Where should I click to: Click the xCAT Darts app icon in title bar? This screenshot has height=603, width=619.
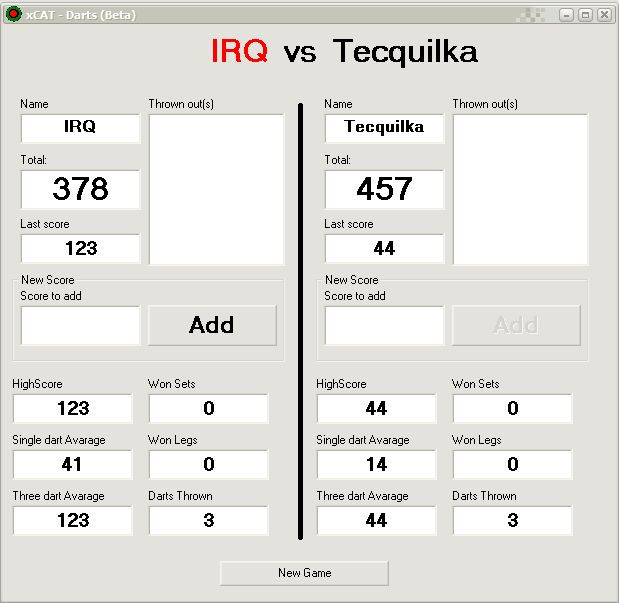pyautogui.click(x=13, y=15)
